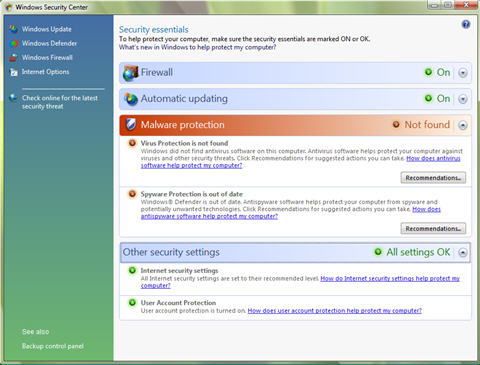Expand the Firewall section arrow
This screenshot has width=480, height=365.
point(463,73)
